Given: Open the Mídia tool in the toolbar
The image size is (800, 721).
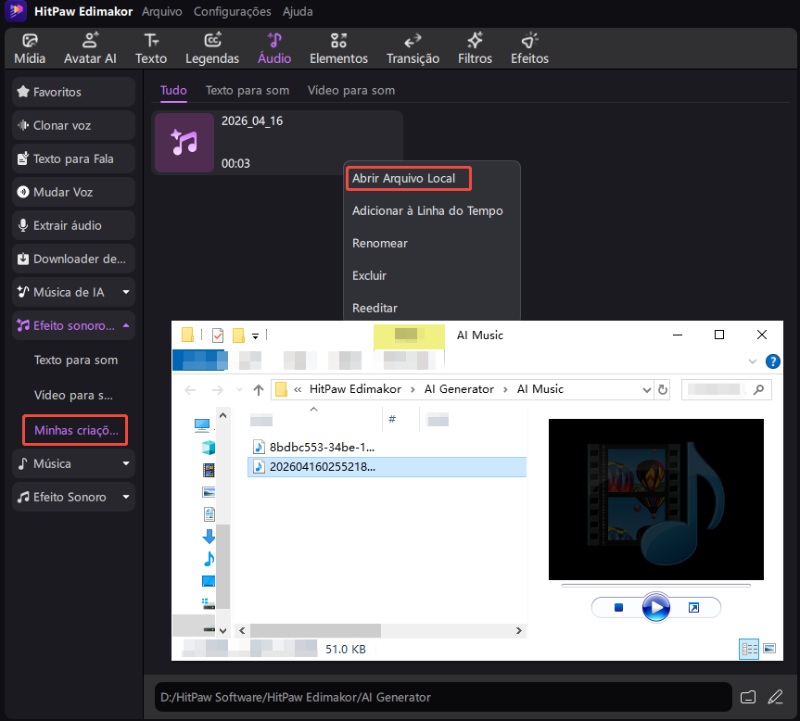Looking at the screenshot, I should [x=30, y=49].
